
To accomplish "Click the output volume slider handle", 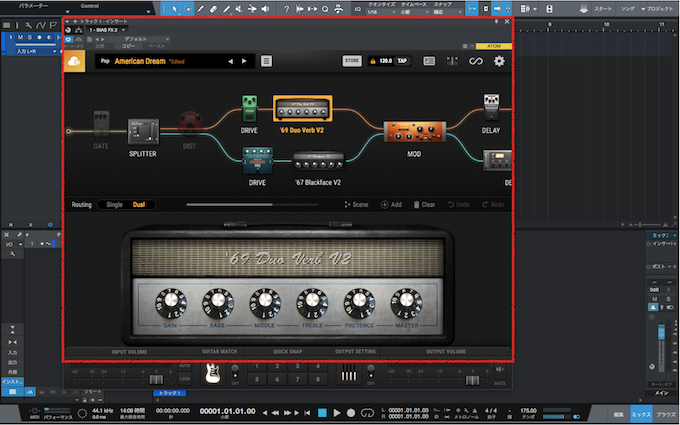I will pos(472,380).
